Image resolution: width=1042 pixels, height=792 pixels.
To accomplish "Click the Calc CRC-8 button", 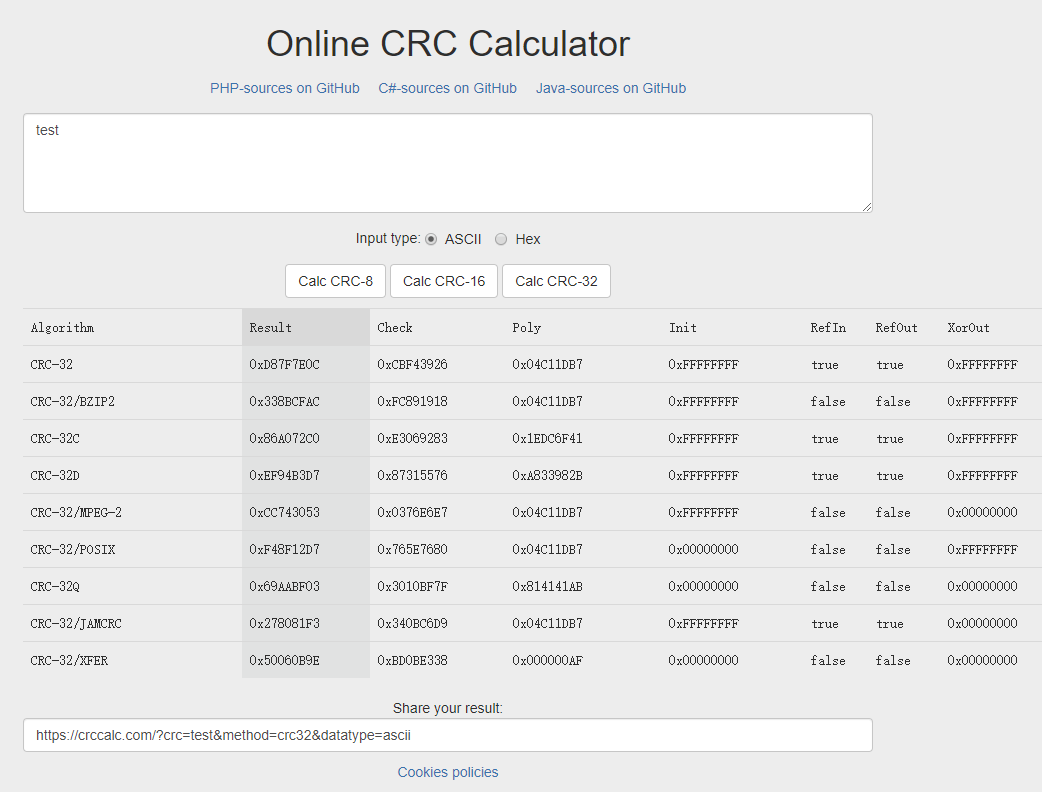I will [336, 281].
